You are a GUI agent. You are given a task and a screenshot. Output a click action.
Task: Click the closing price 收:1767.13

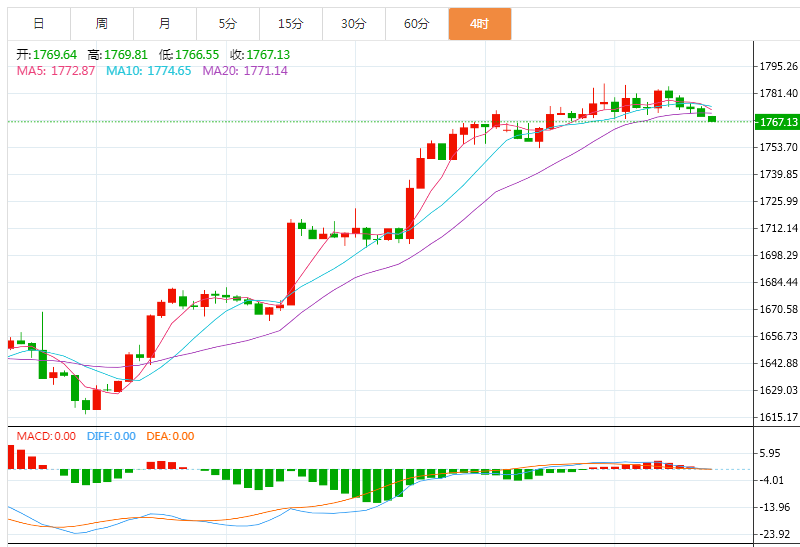coord(260,55)
